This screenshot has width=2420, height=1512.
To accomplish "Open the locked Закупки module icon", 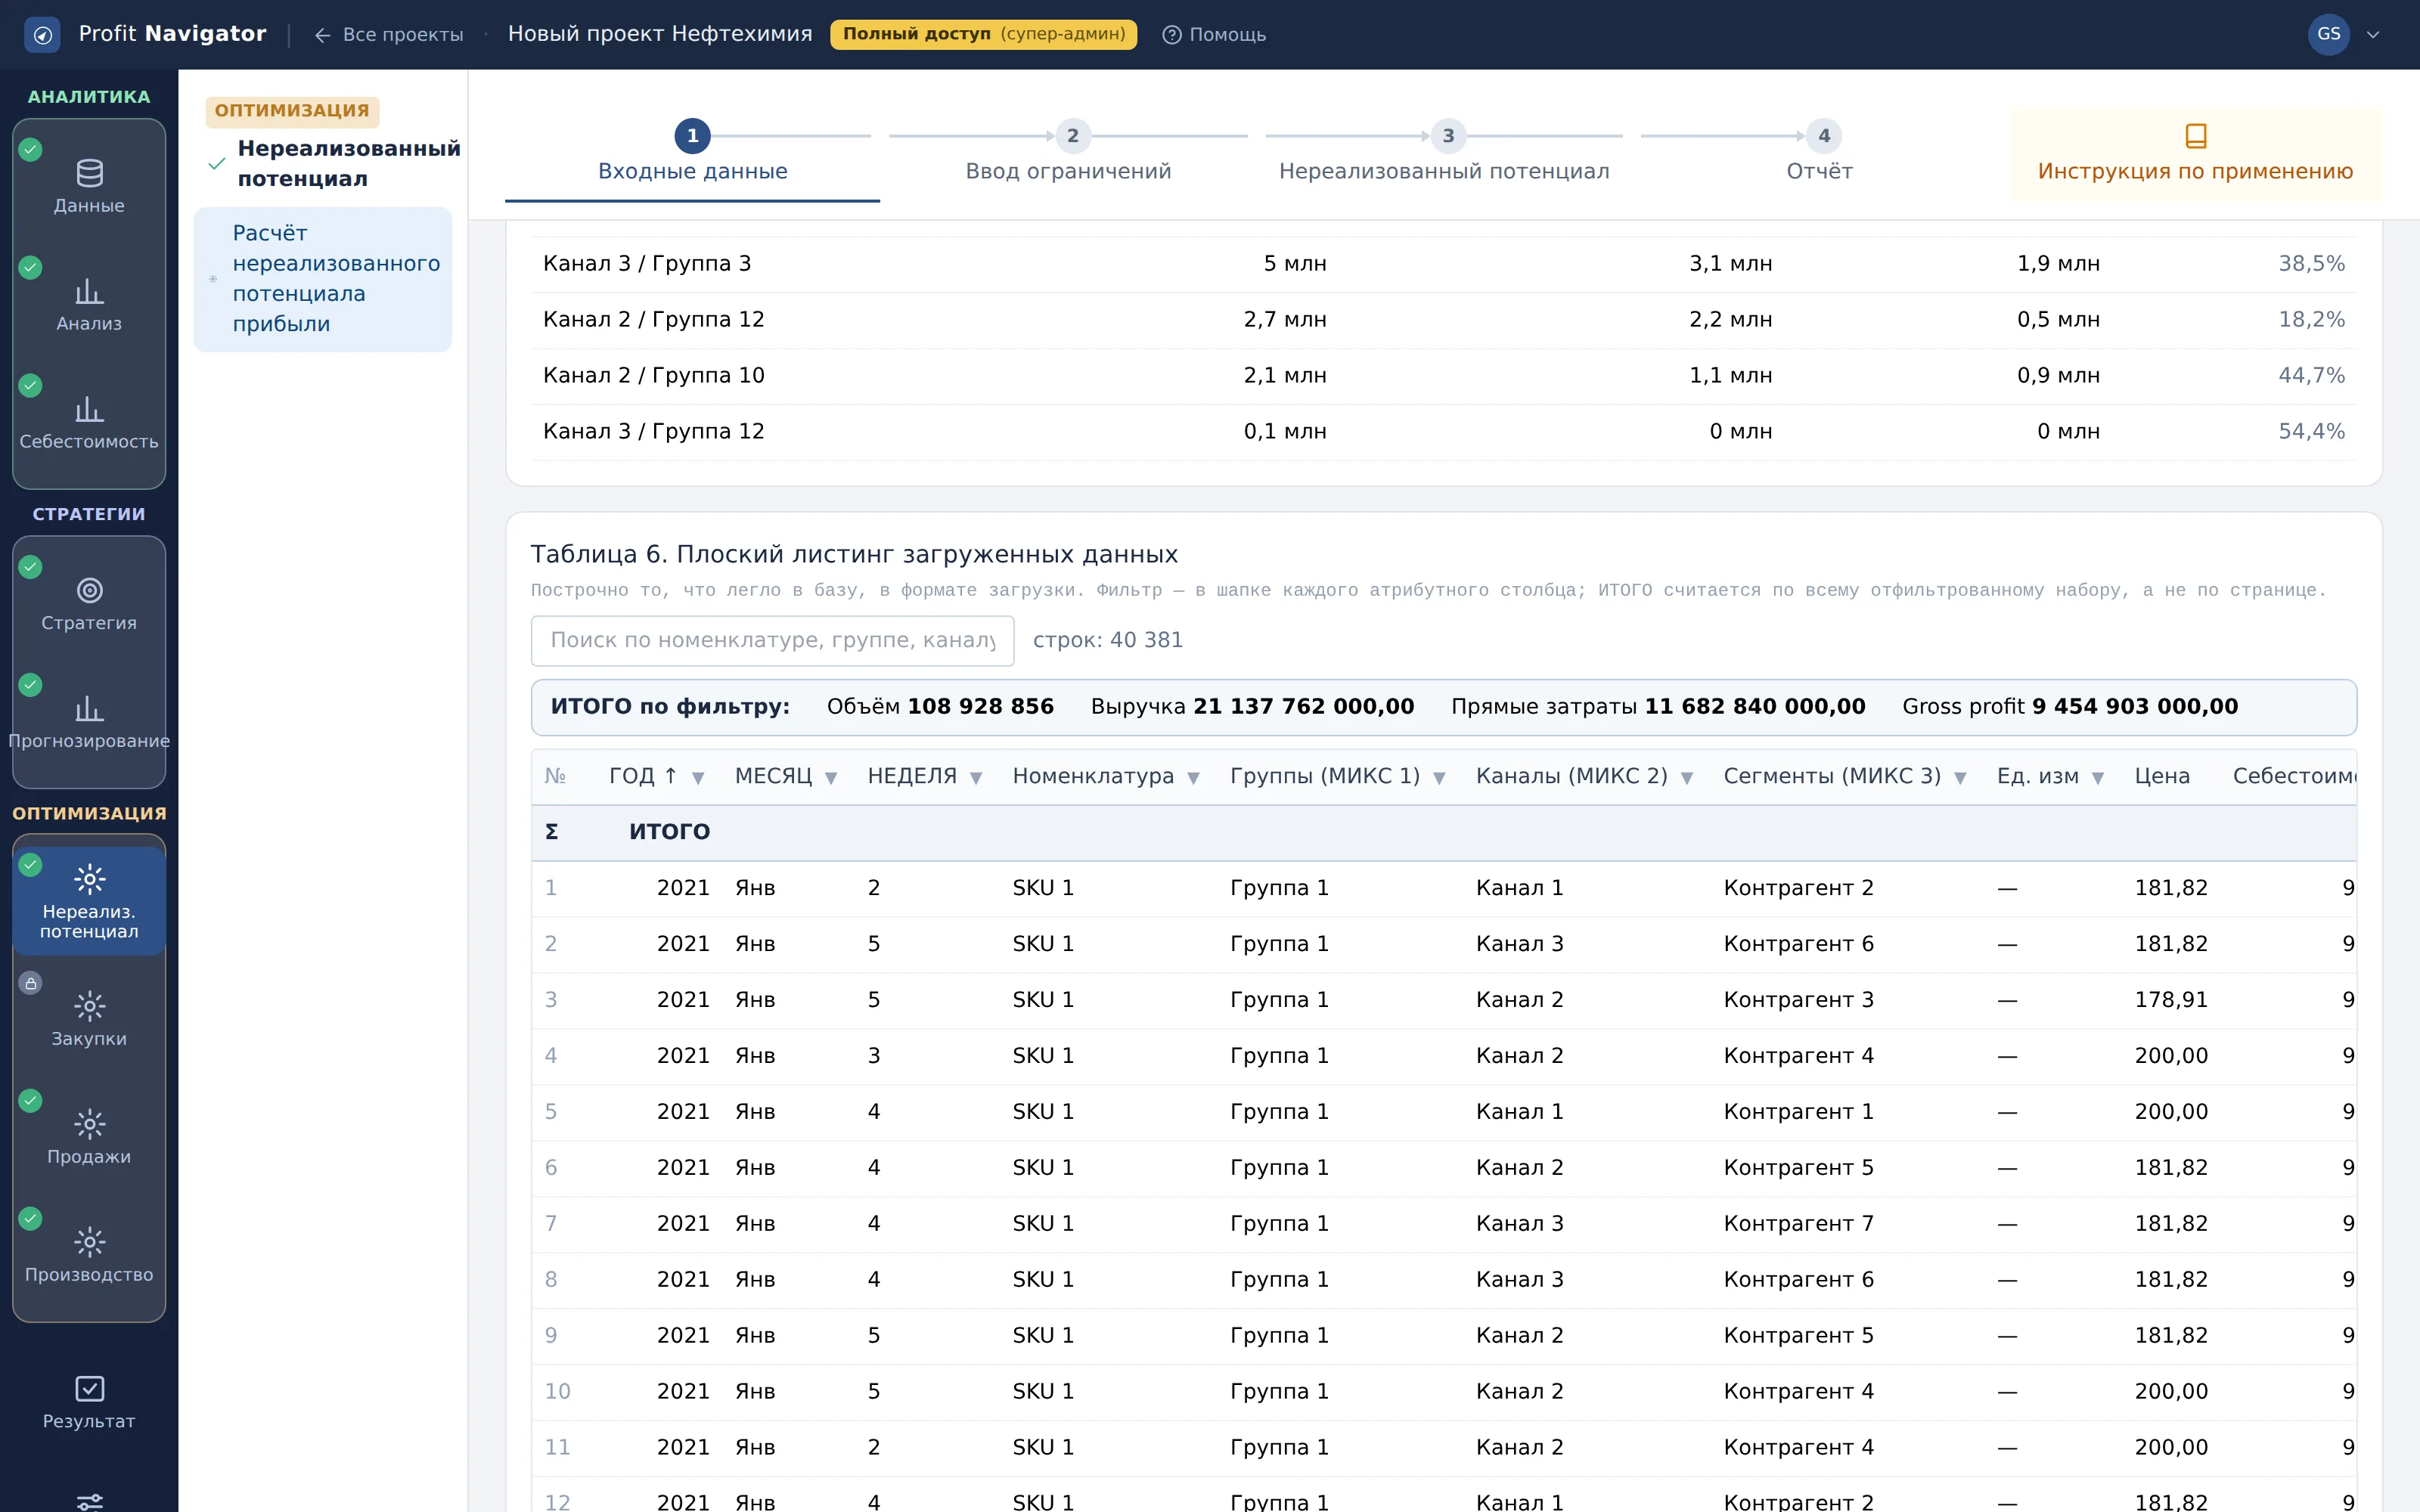I will pos(89,1007).
